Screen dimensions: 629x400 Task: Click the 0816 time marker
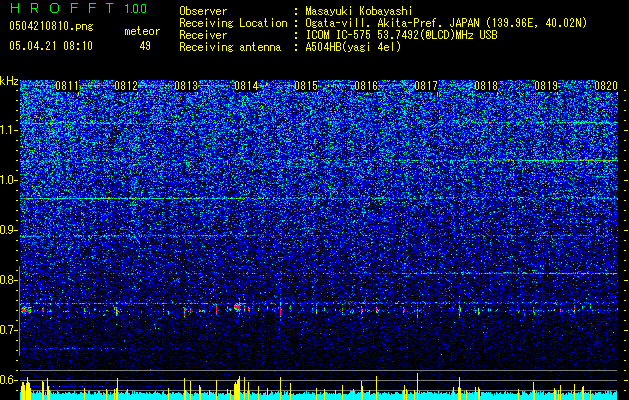366,86
